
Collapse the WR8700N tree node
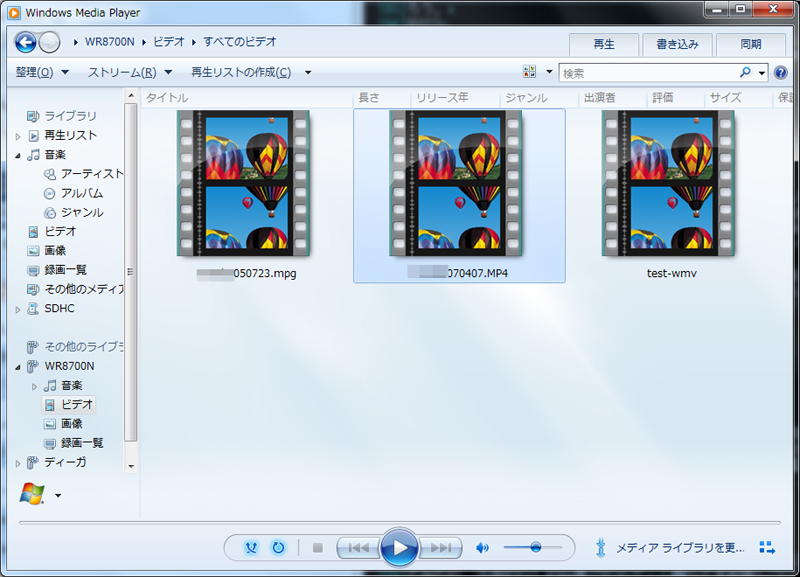click(x=18, y=367)
